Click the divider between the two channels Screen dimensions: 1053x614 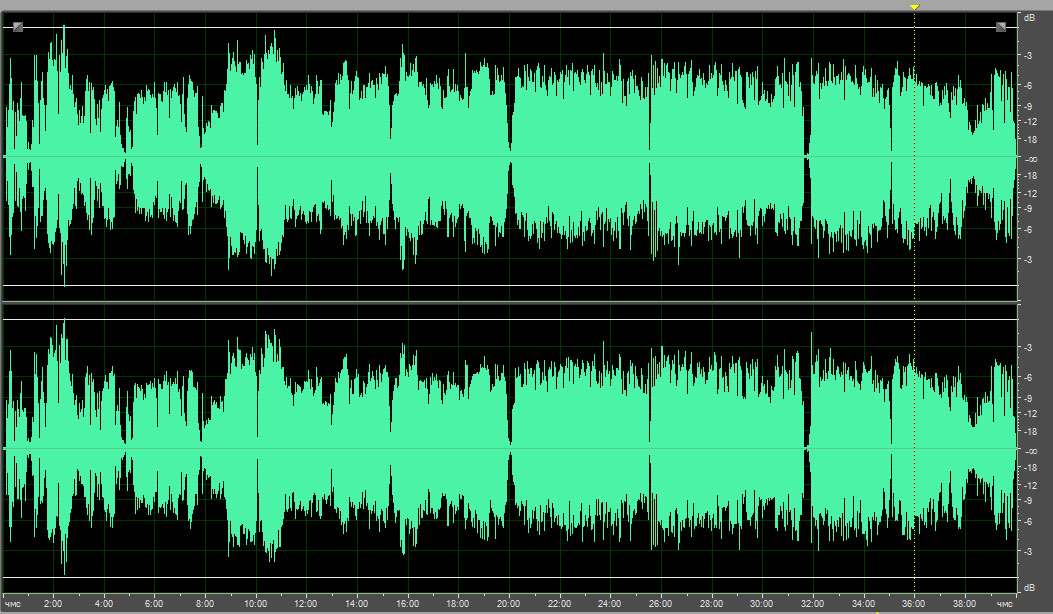tap(510, 303)
